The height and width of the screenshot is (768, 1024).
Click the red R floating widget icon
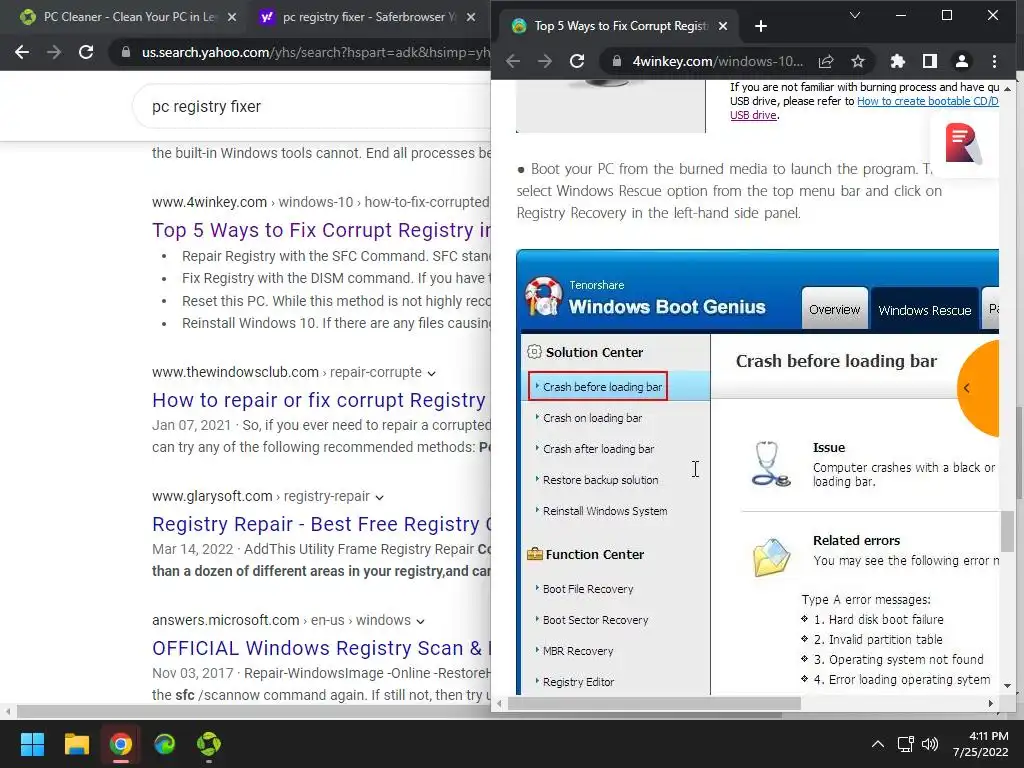click(x=963, y=143)
